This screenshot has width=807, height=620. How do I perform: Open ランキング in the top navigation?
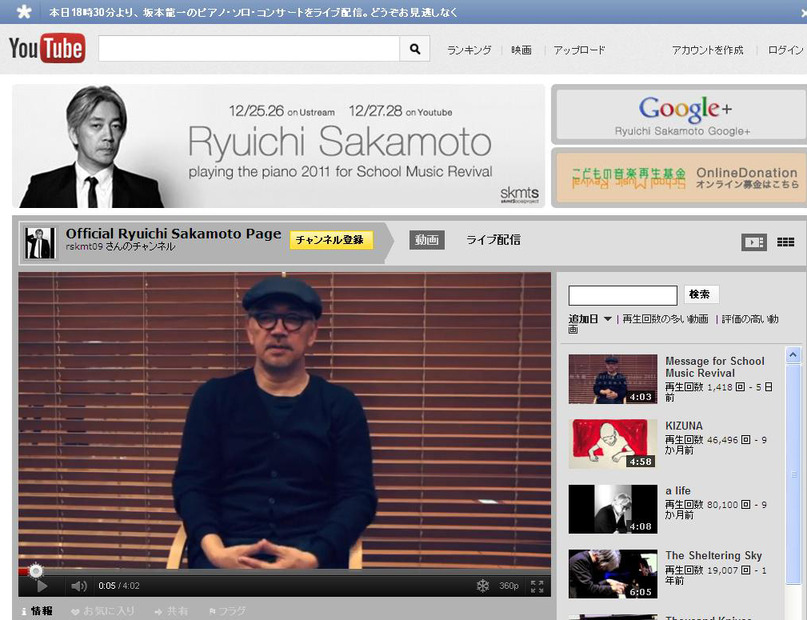coord(469,50)
